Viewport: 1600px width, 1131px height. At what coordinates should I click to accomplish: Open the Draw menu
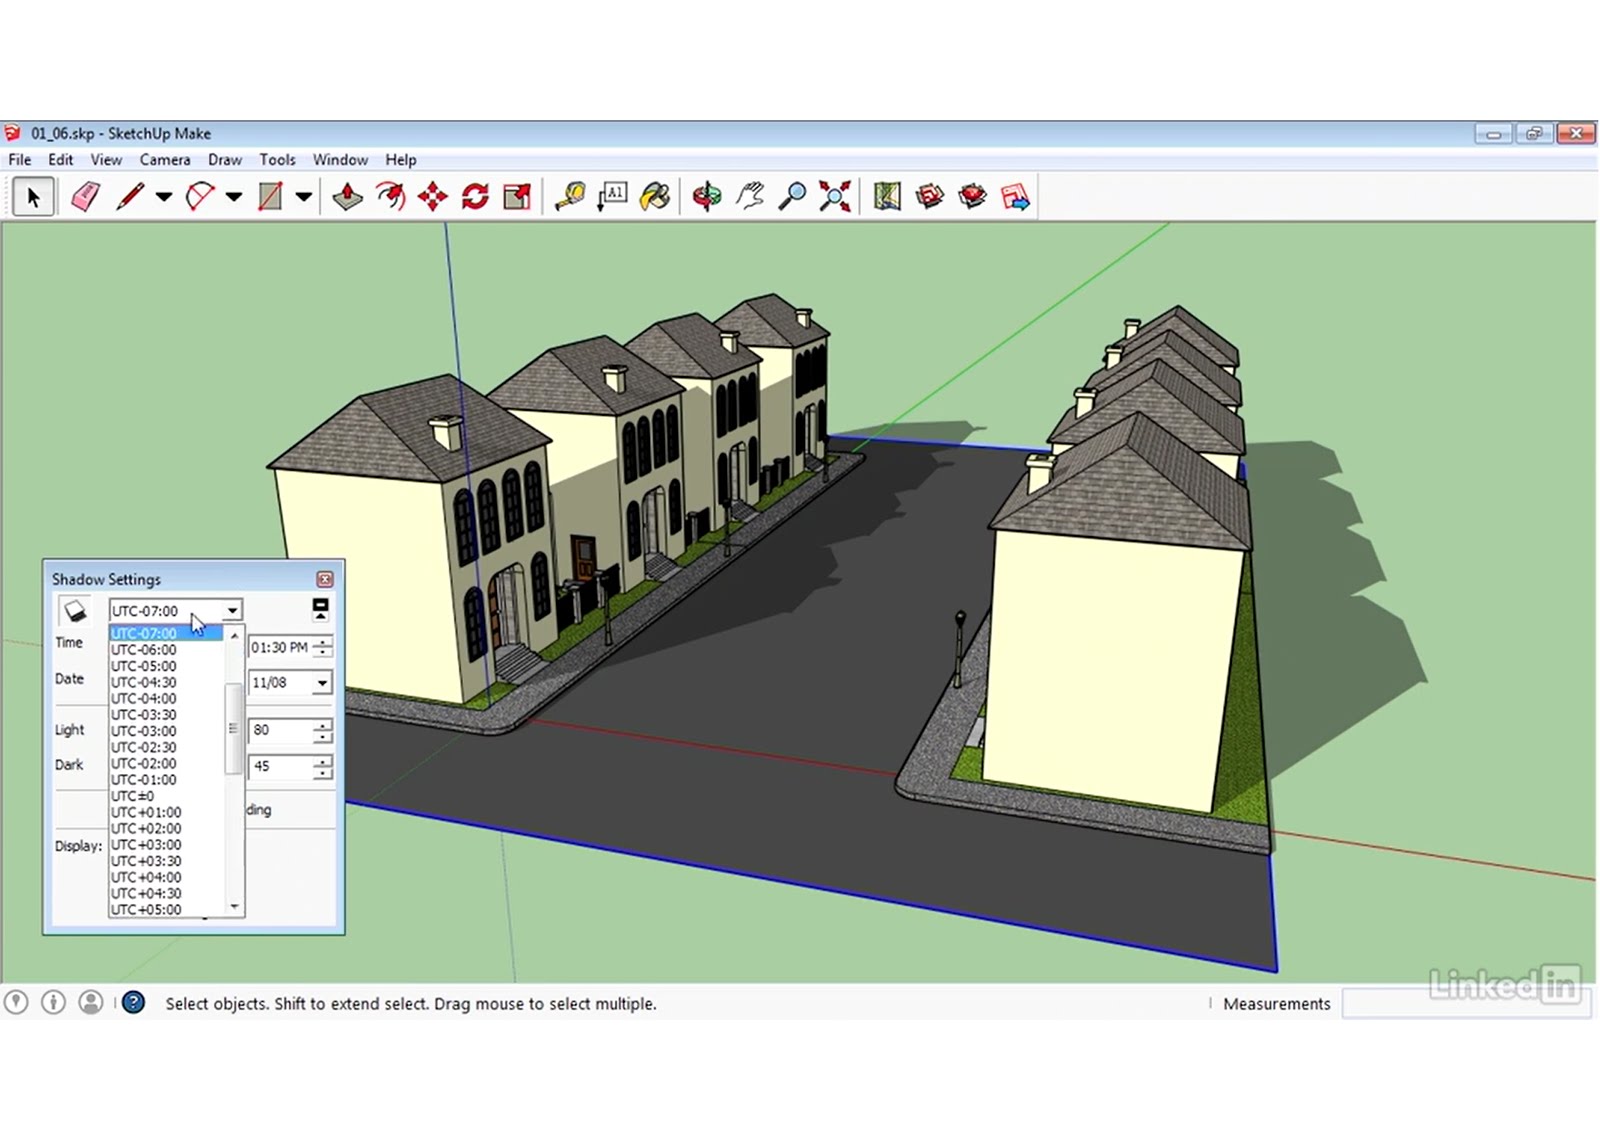(x=225, y=159)
